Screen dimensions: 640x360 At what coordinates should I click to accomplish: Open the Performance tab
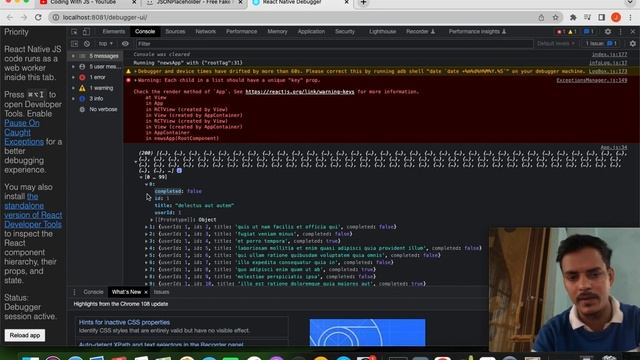click(x=242, y=31)
